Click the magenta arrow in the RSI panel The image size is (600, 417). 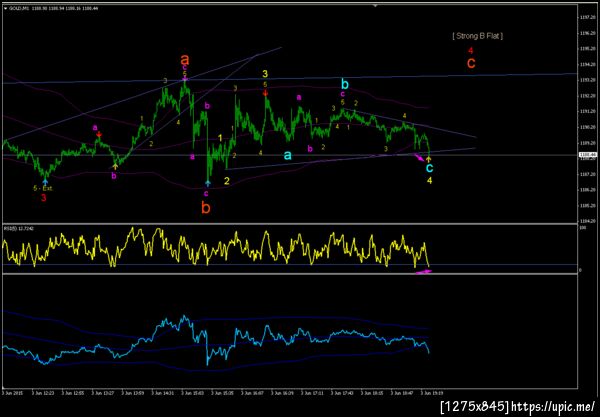[424, 272]
